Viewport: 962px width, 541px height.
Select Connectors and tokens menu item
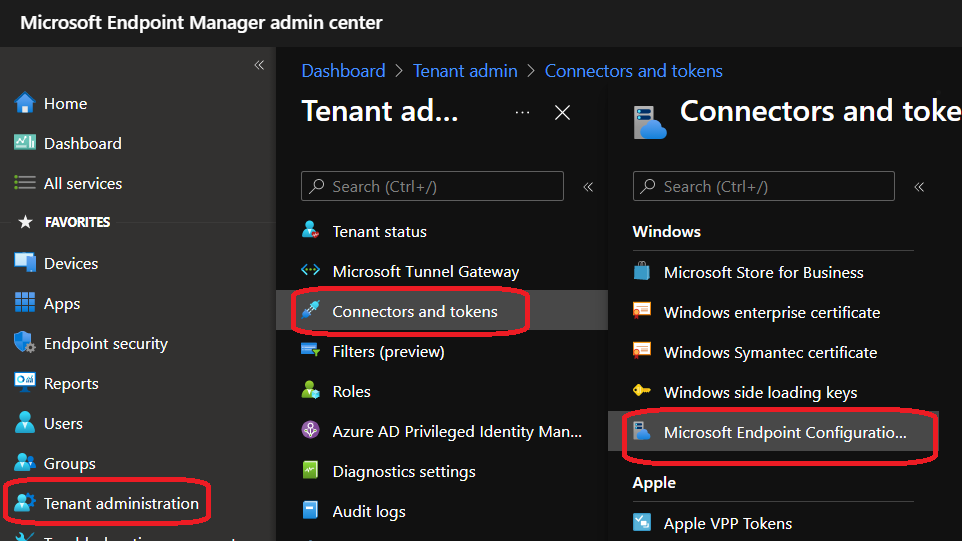pyautogui.click(x=414, y=311)
